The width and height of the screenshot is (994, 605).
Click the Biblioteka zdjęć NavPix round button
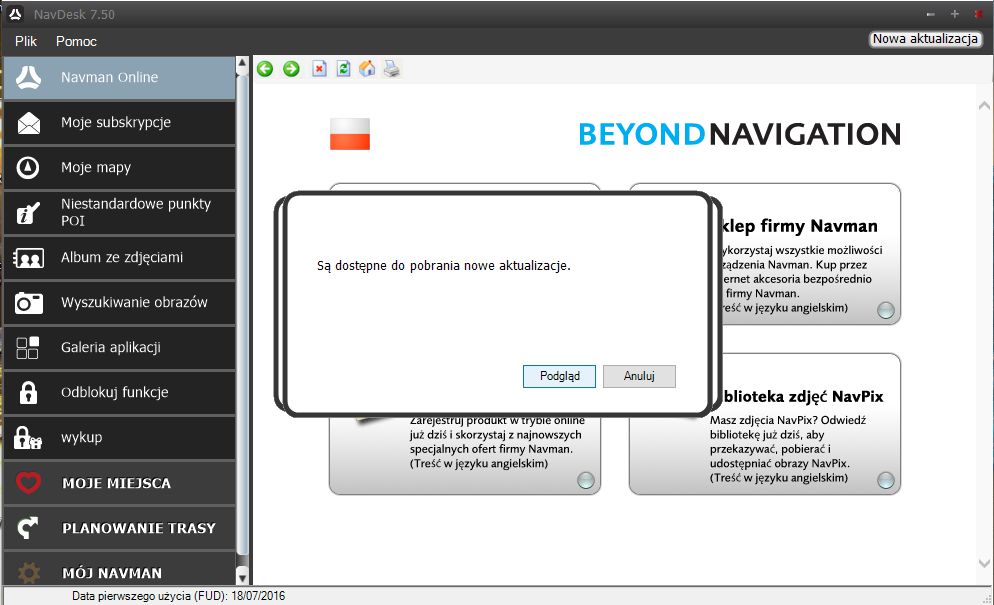(x=886, y=480)
